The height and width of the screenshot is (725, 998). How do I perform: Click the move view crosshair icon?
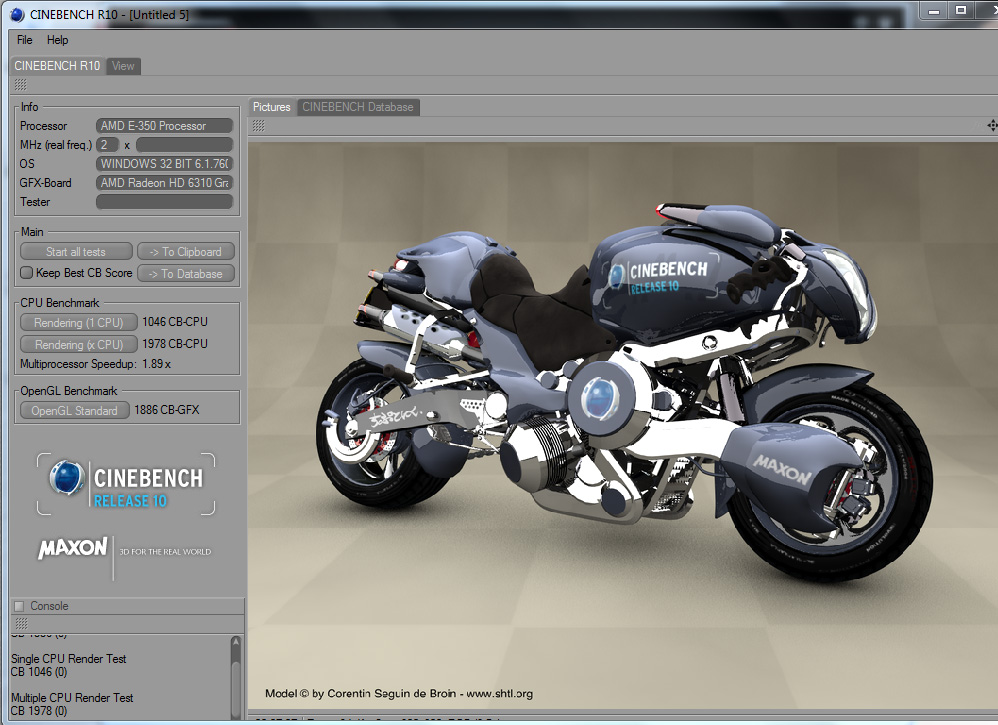[x=992, y=125]
